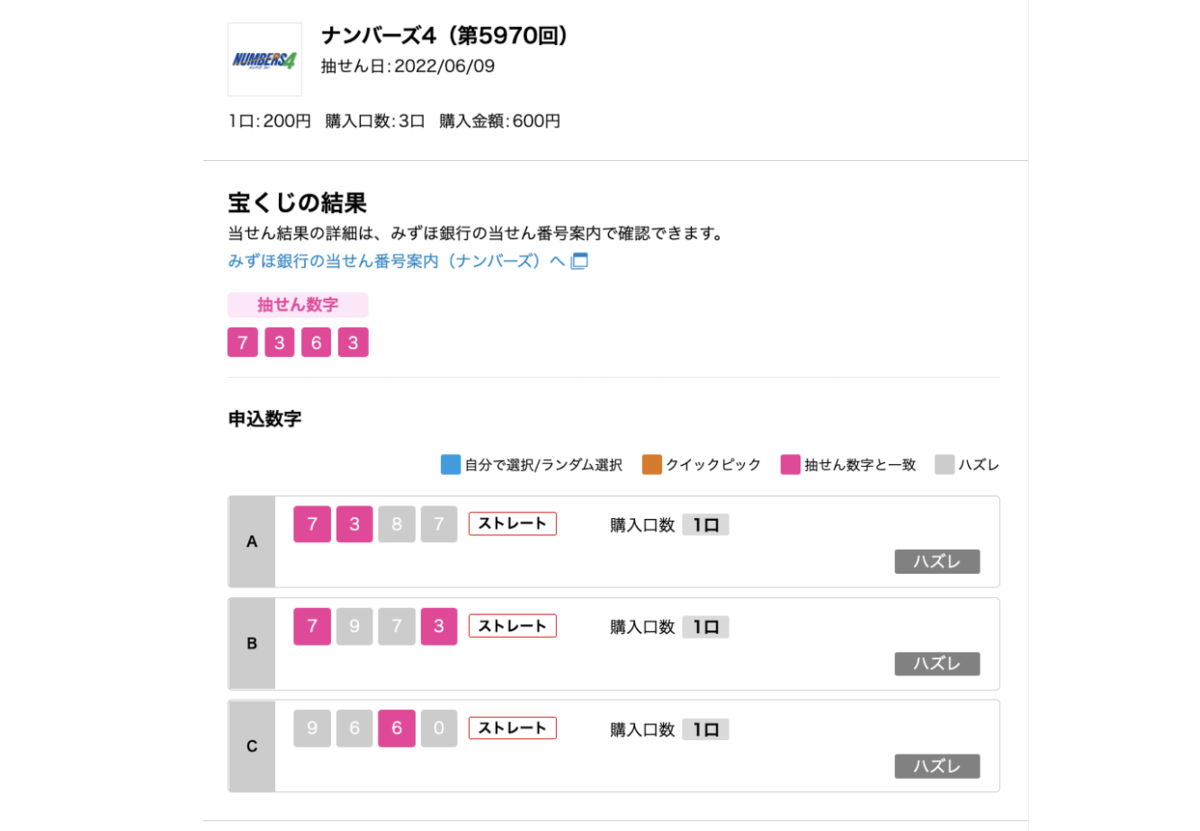1200x831 pixels.
Task: Click the gray 9 tile in row B
Action: pyautogui.click(x=354, y=627)
